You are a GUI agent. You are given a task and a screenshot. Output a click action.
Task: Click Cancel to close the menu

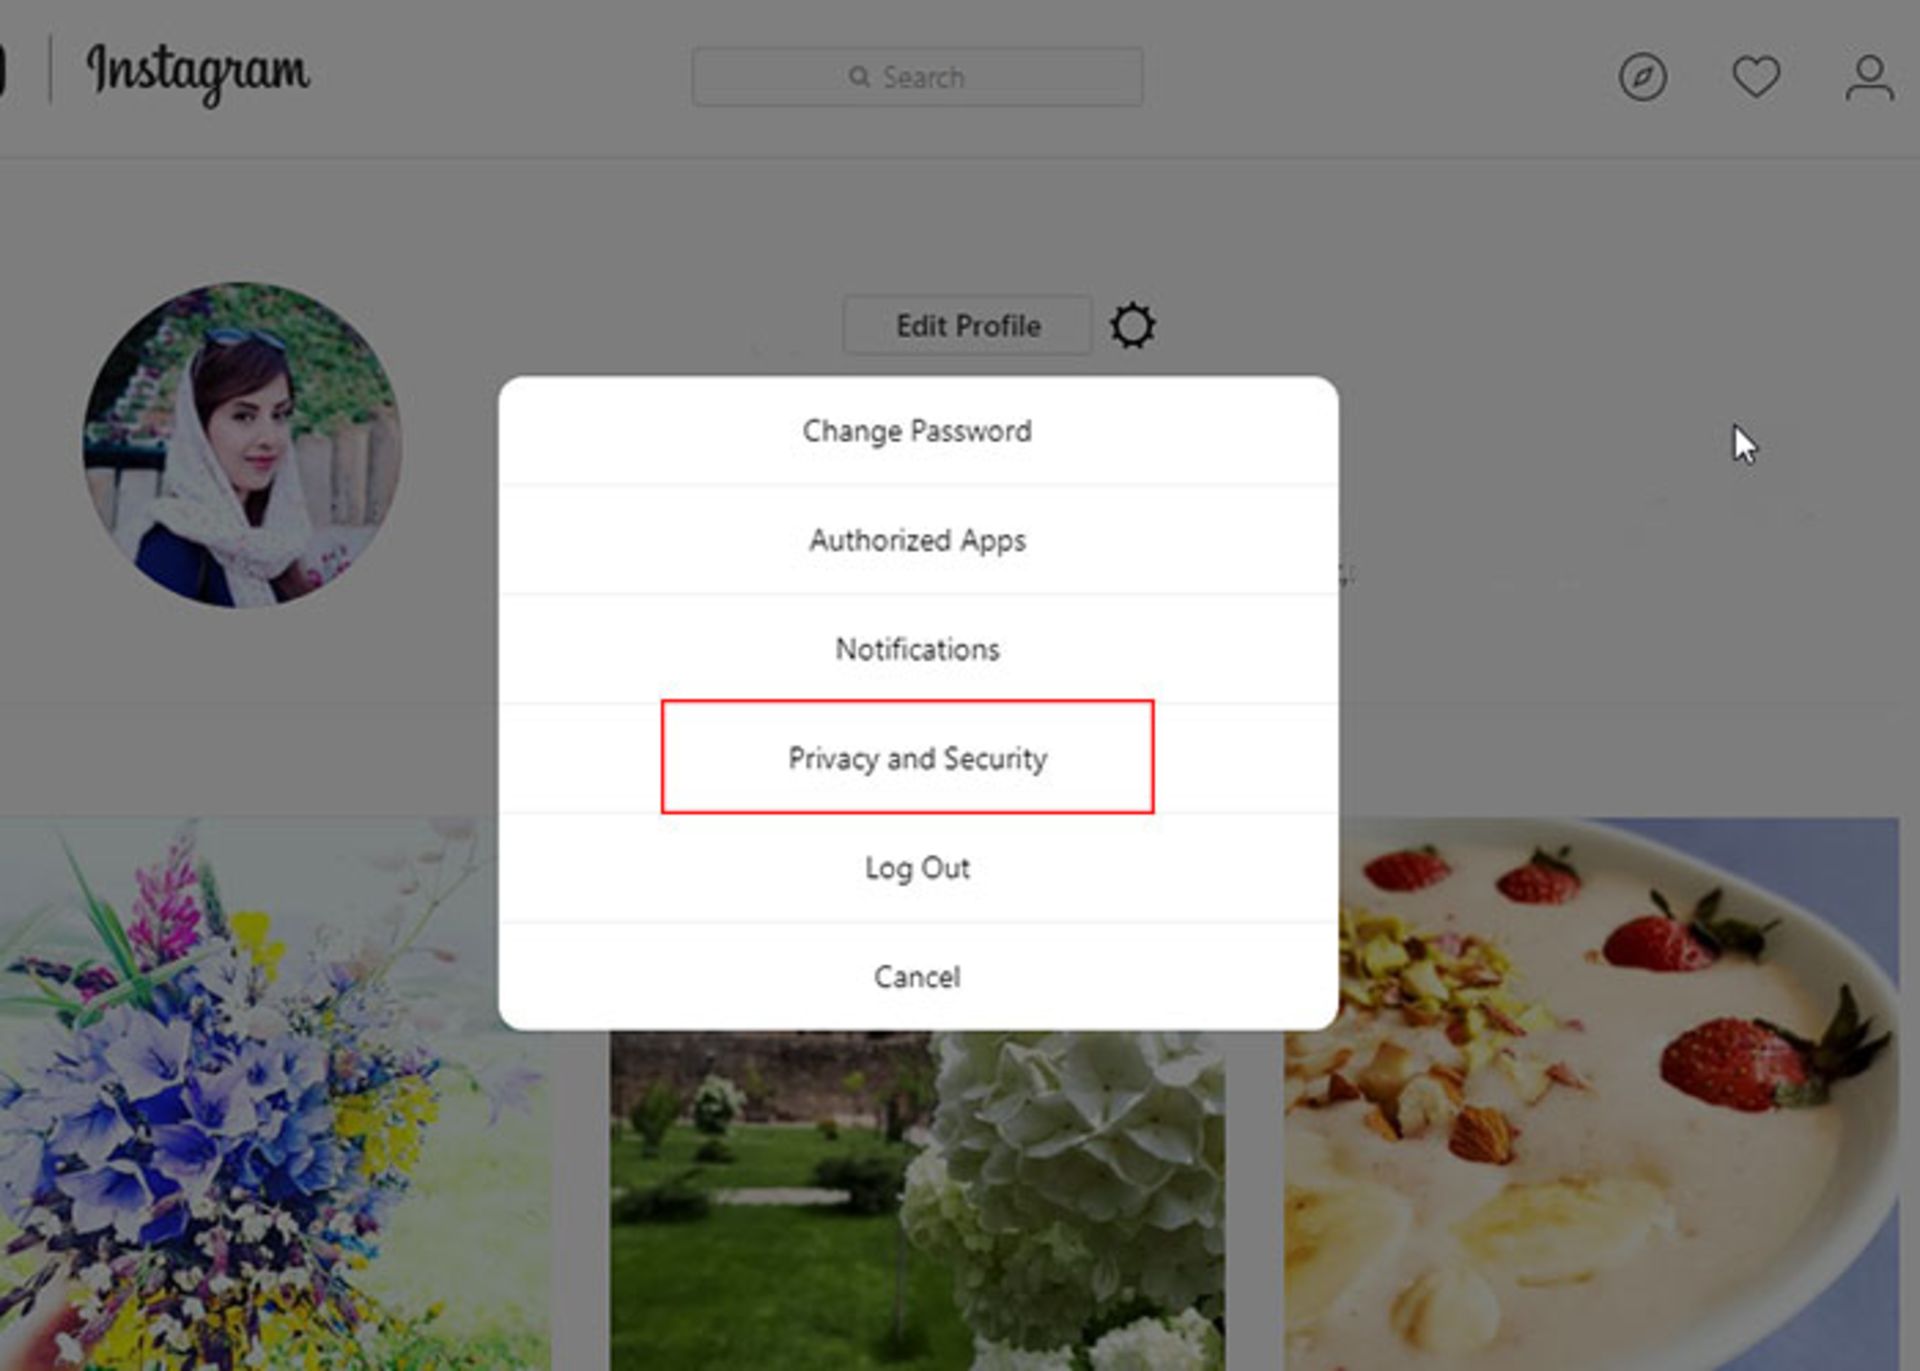(x=917, y=976)
